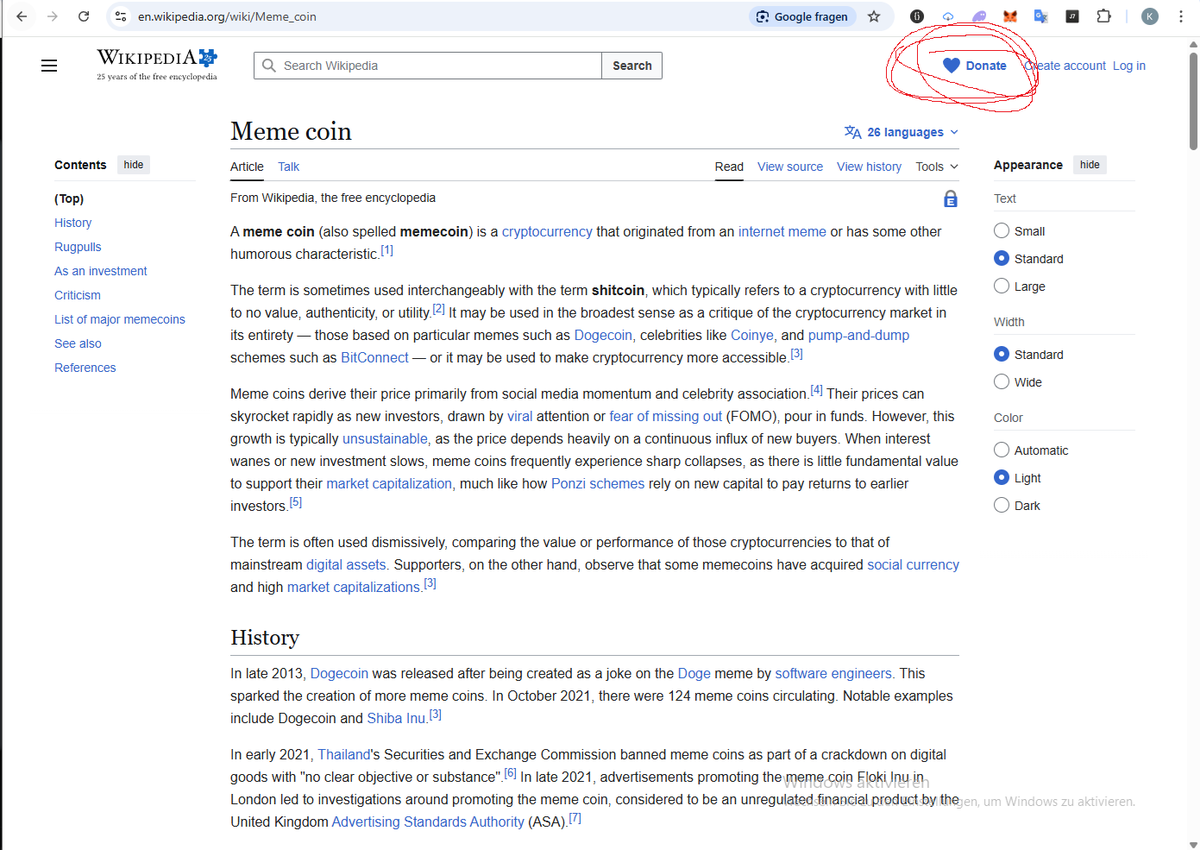The width and height of the screenshot is (1200, 850).
Task: Open Chrome three-dot menu
Action: [1180, 17]
